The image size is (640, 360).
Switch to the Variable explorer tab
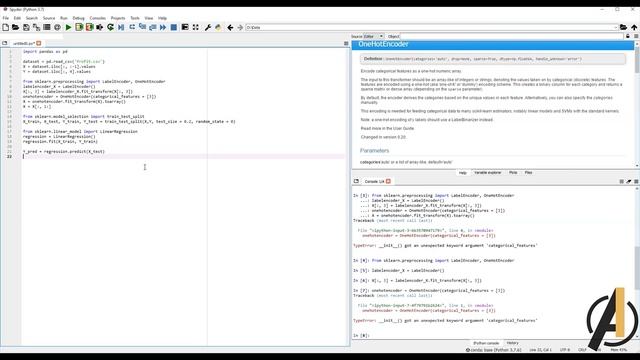tap(487, 173)
